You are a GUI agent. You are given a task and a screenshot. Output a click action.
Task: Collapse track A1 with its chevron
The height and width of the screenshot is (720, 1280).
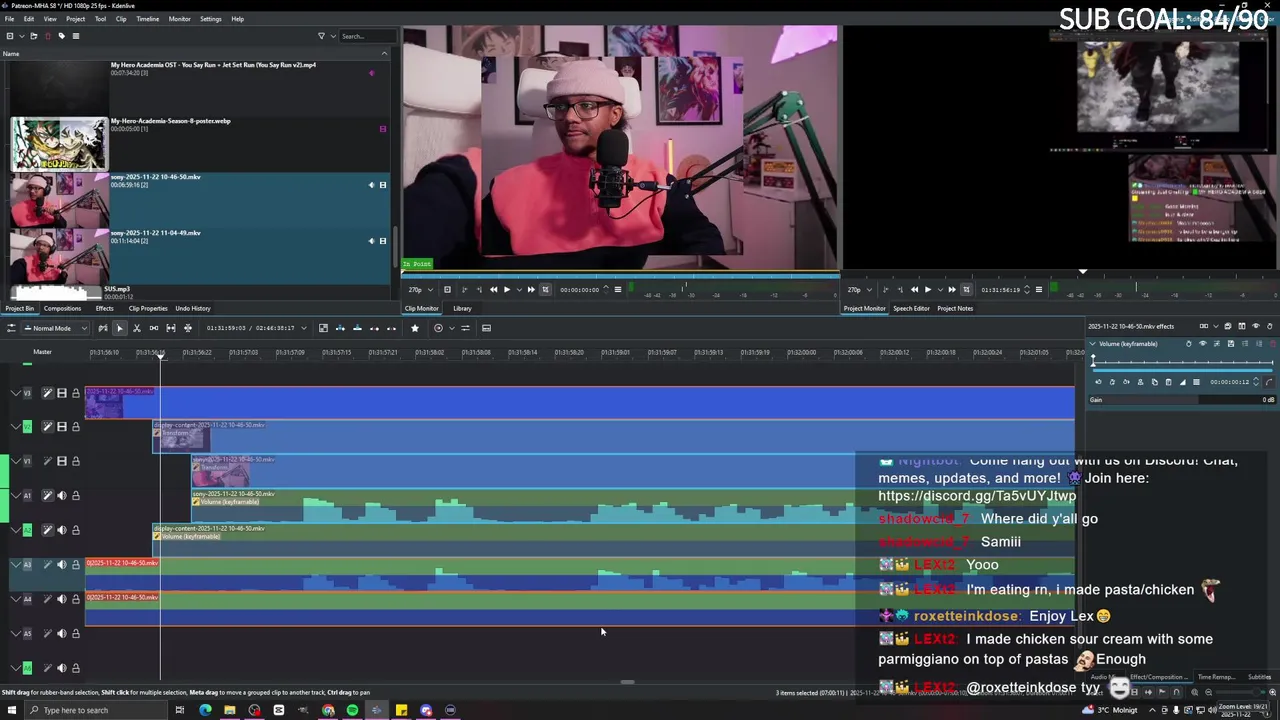pyautogui.click(x=15, y=495)
